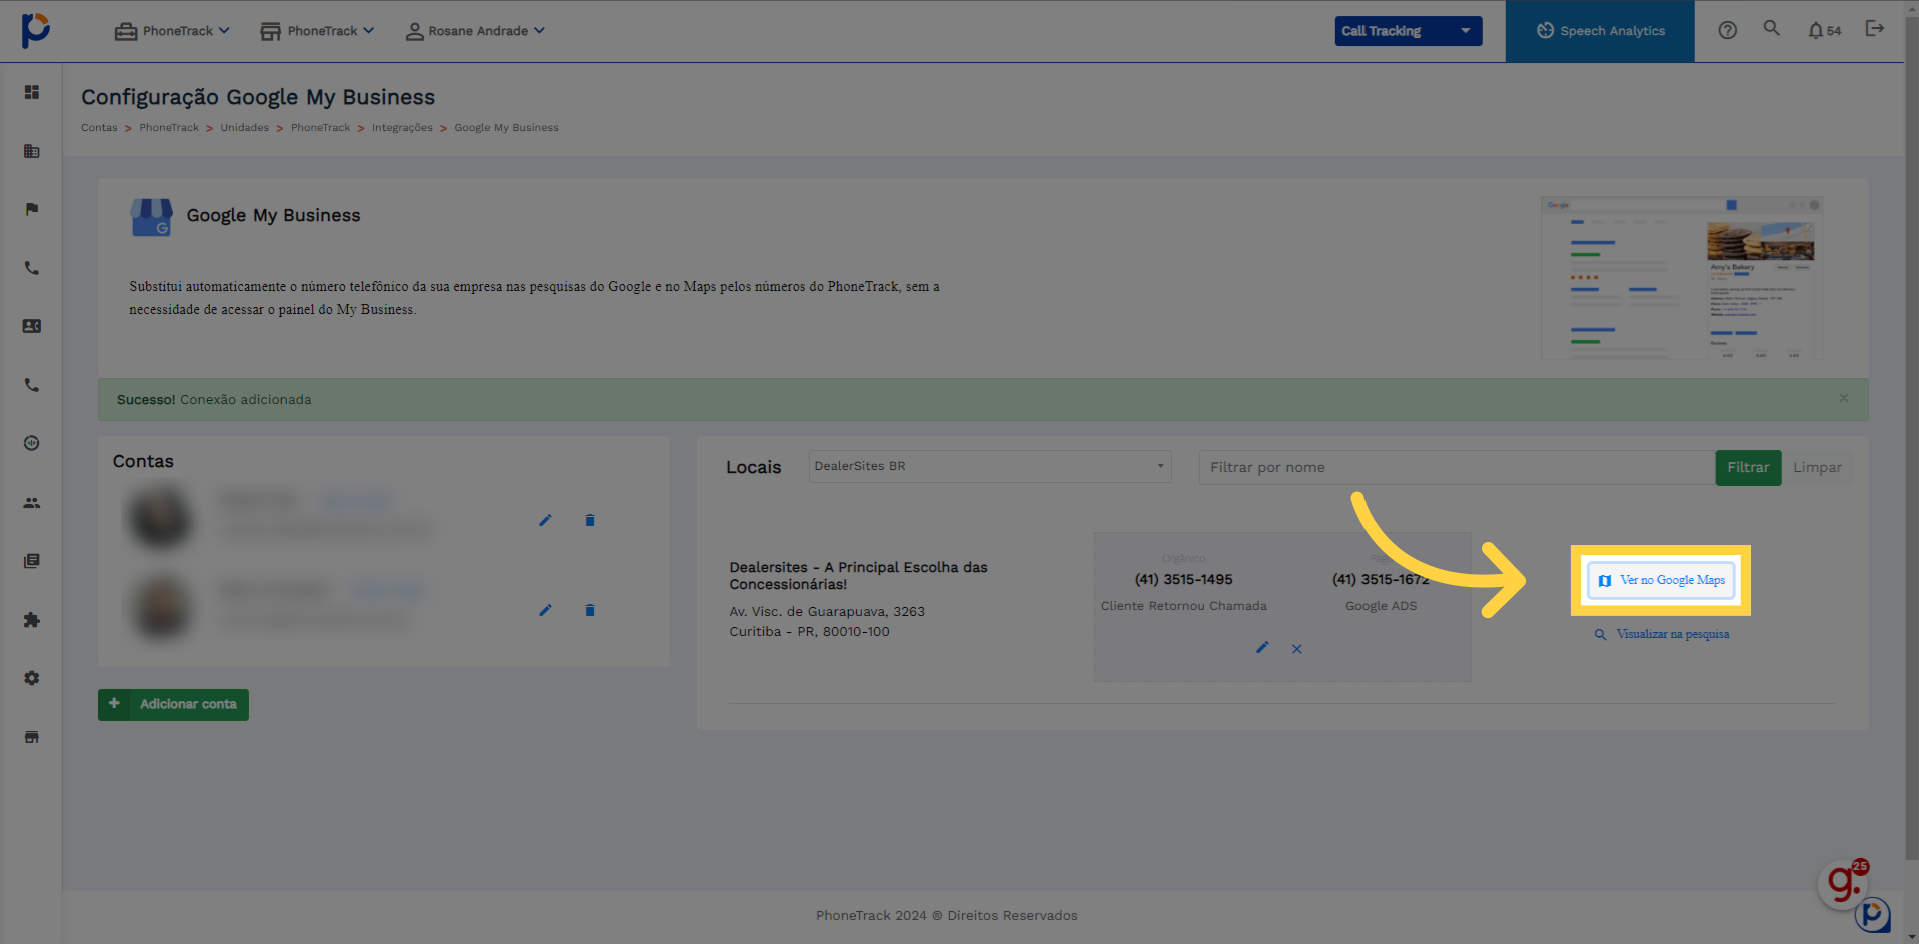Image resolution: width=1919 pixels, height=944 pixels.
Task: Expand second PhoneTrack store dropdown
Action: [x=317, y=31]
